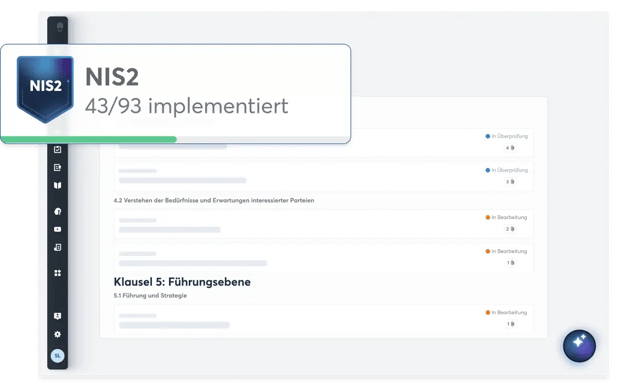The image size is (620, 390).
Task: Open the badge showing 3 documents
Action: pyautogui.click(x=510, y=182)
